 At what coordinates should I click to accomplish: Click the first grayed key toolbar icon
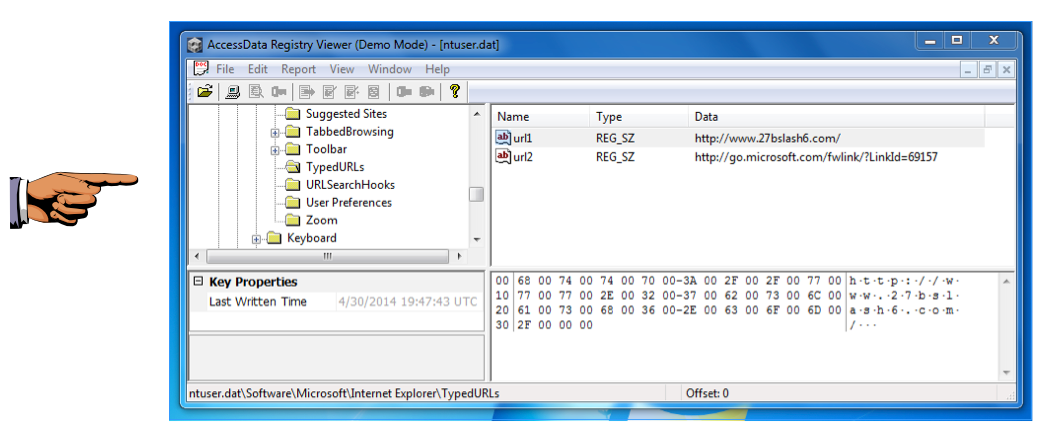279,91
